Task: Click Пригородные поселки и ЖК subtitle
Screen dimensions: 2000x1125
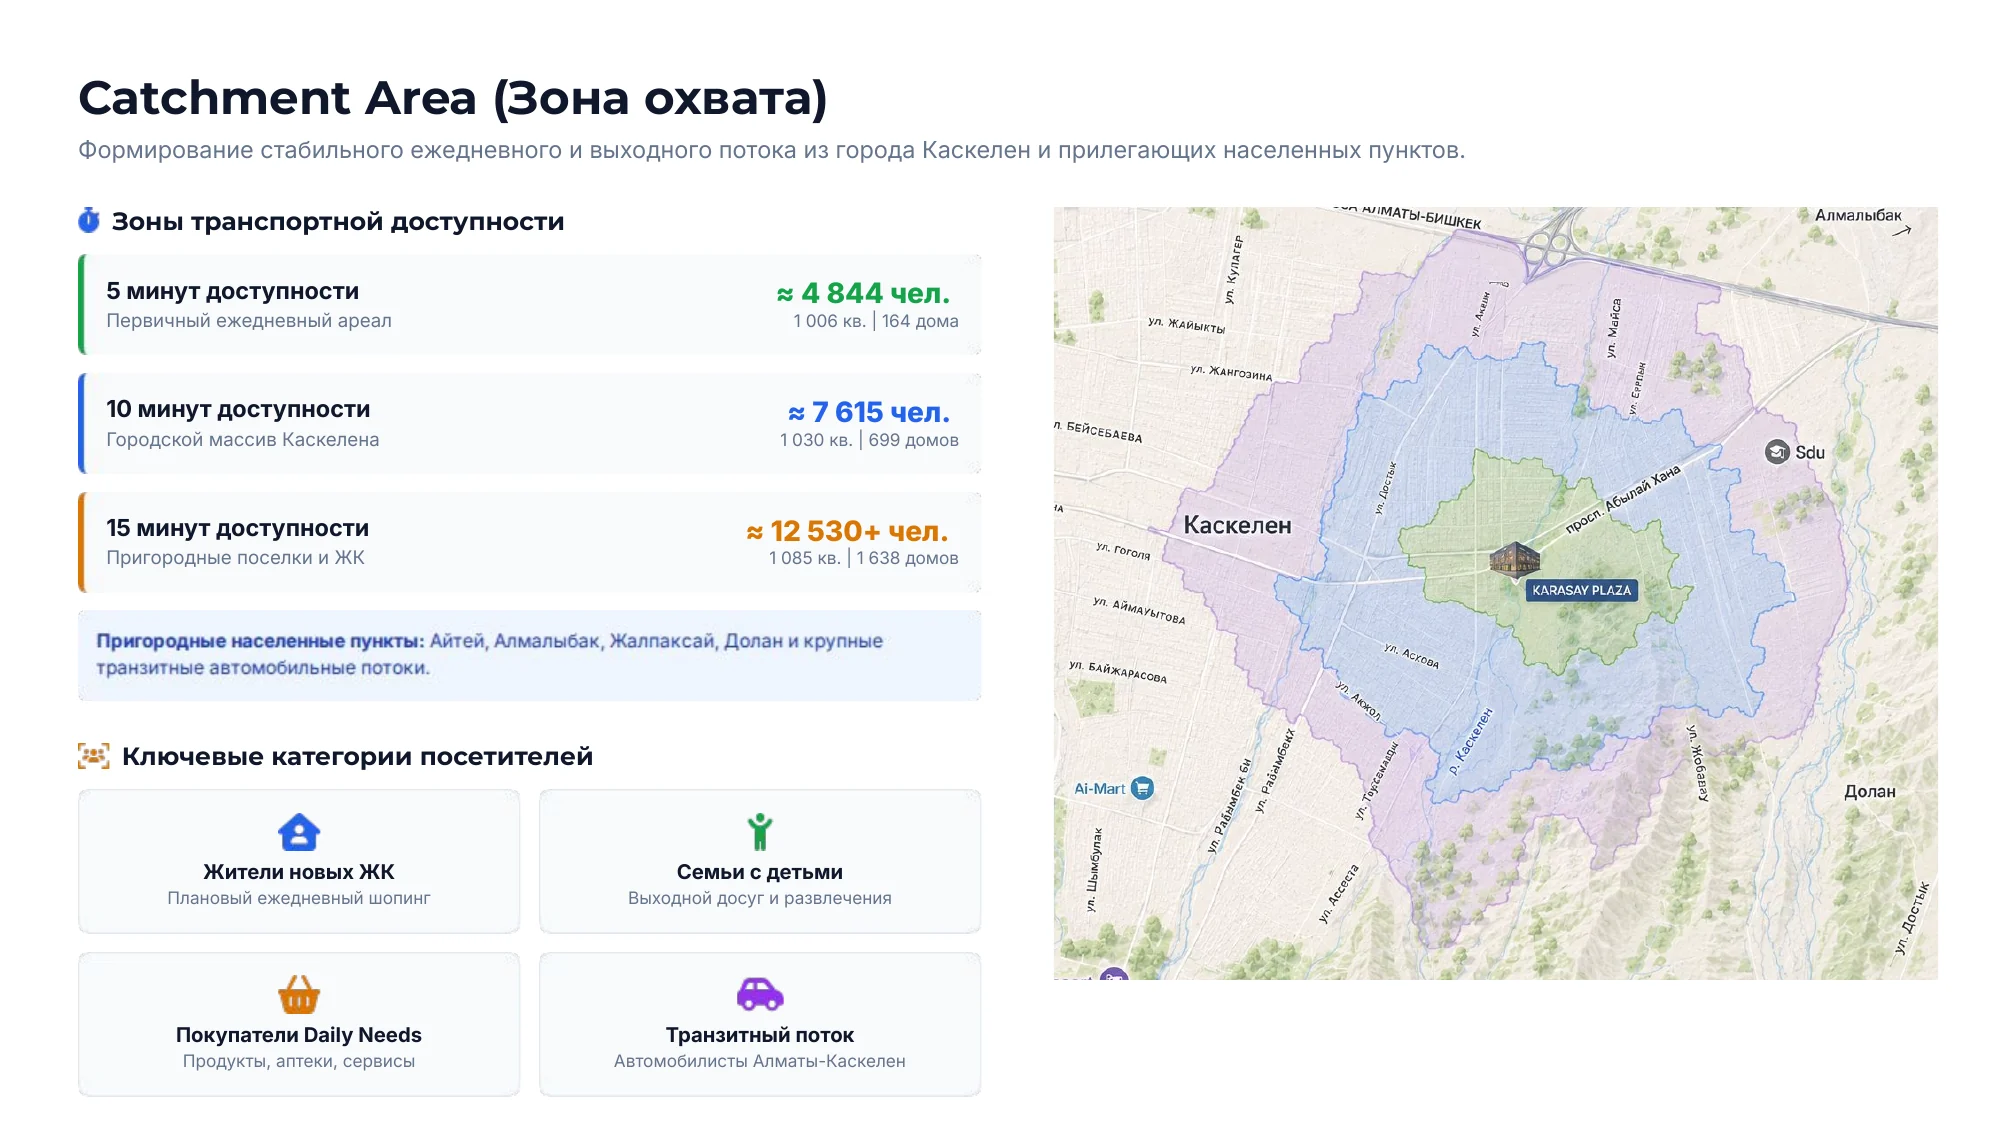Action: [x=236, y=558]
